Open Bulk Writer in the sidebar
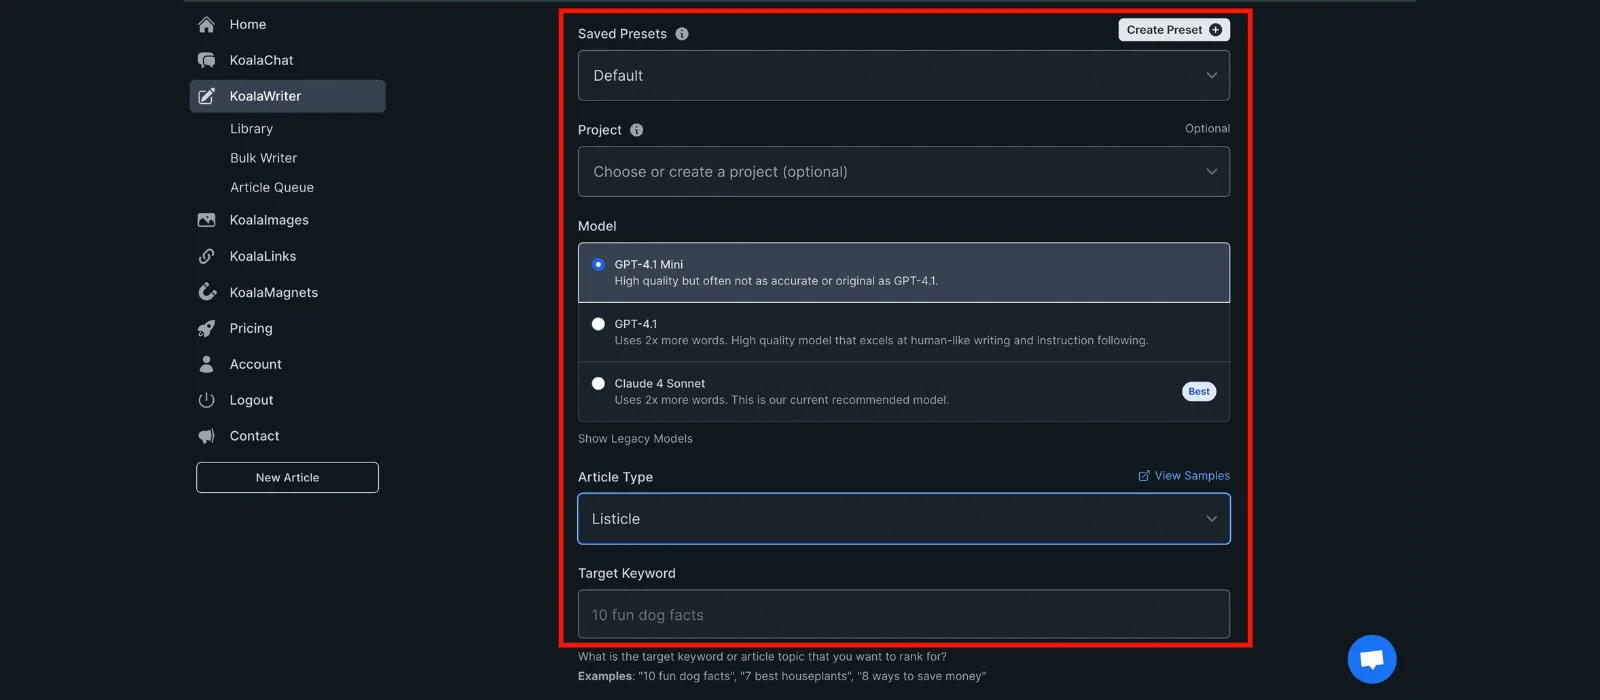Screen dimensions: 1600x700 click(x=263, y=158)
